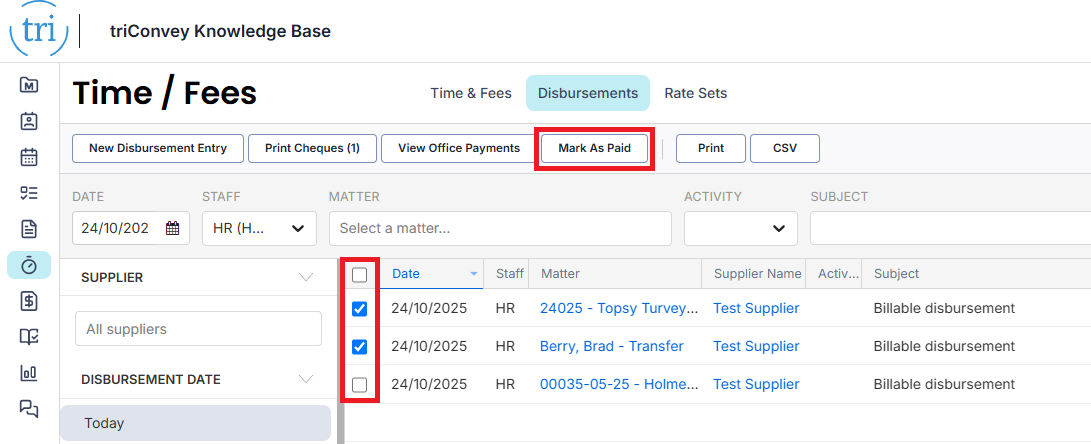This screenshot has width=1091, height=444.
Task: Open the Documents icon in sidebar
Action: coord(29,228)
